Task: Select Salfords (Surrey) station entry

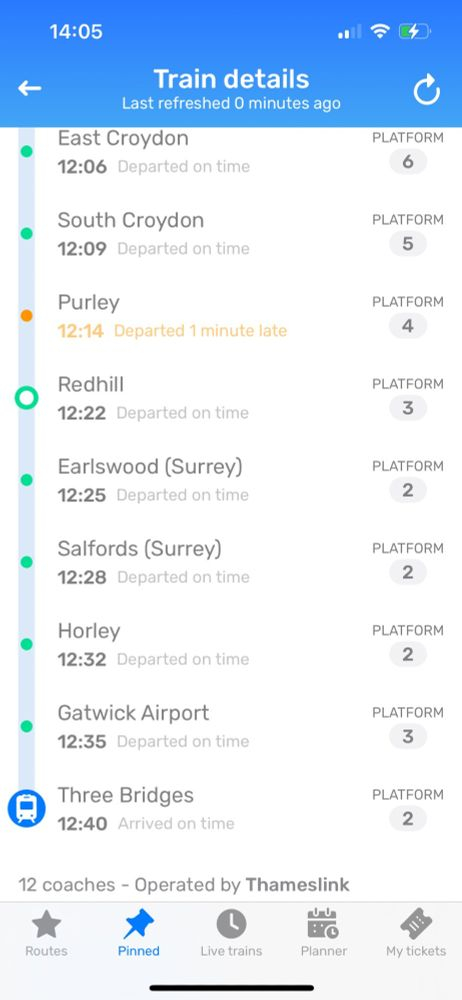Action: tap(231, 562)
